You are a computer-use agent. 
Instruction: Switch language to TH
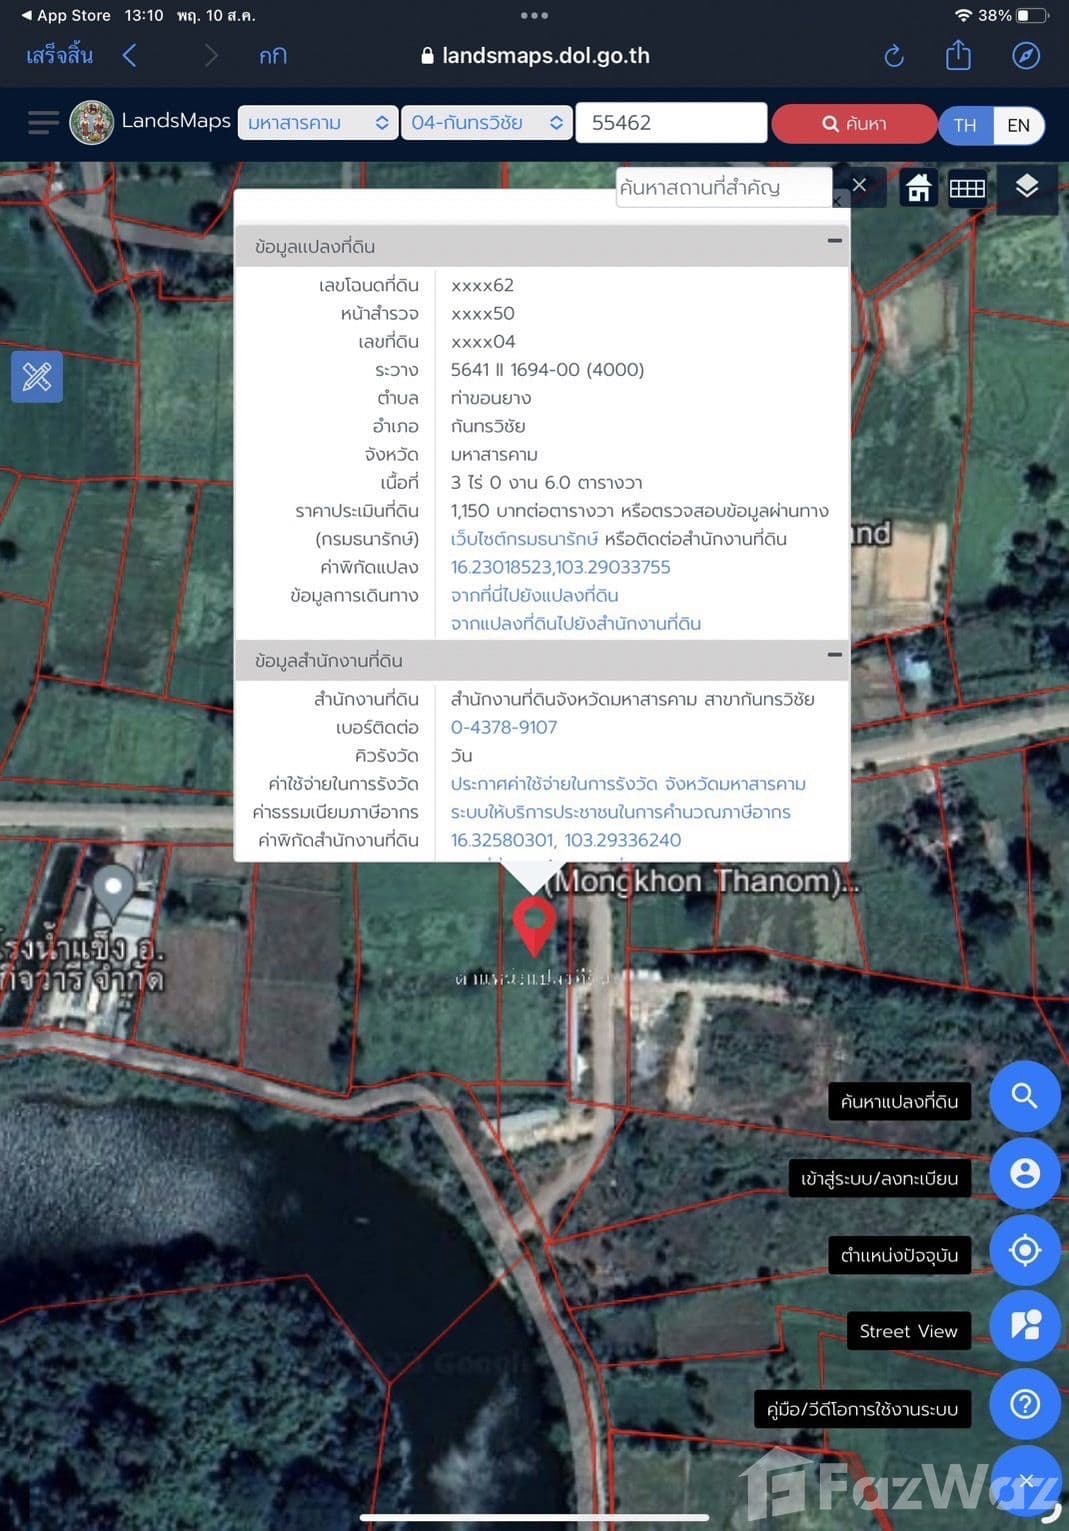click(965, 125)
